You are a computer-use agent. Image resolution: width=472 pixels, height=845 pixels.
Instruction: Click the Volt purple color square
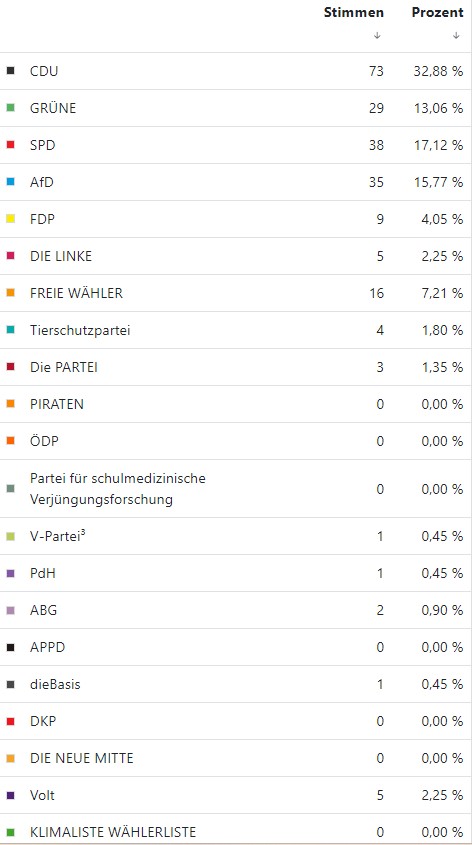click(x=10, y=795)
